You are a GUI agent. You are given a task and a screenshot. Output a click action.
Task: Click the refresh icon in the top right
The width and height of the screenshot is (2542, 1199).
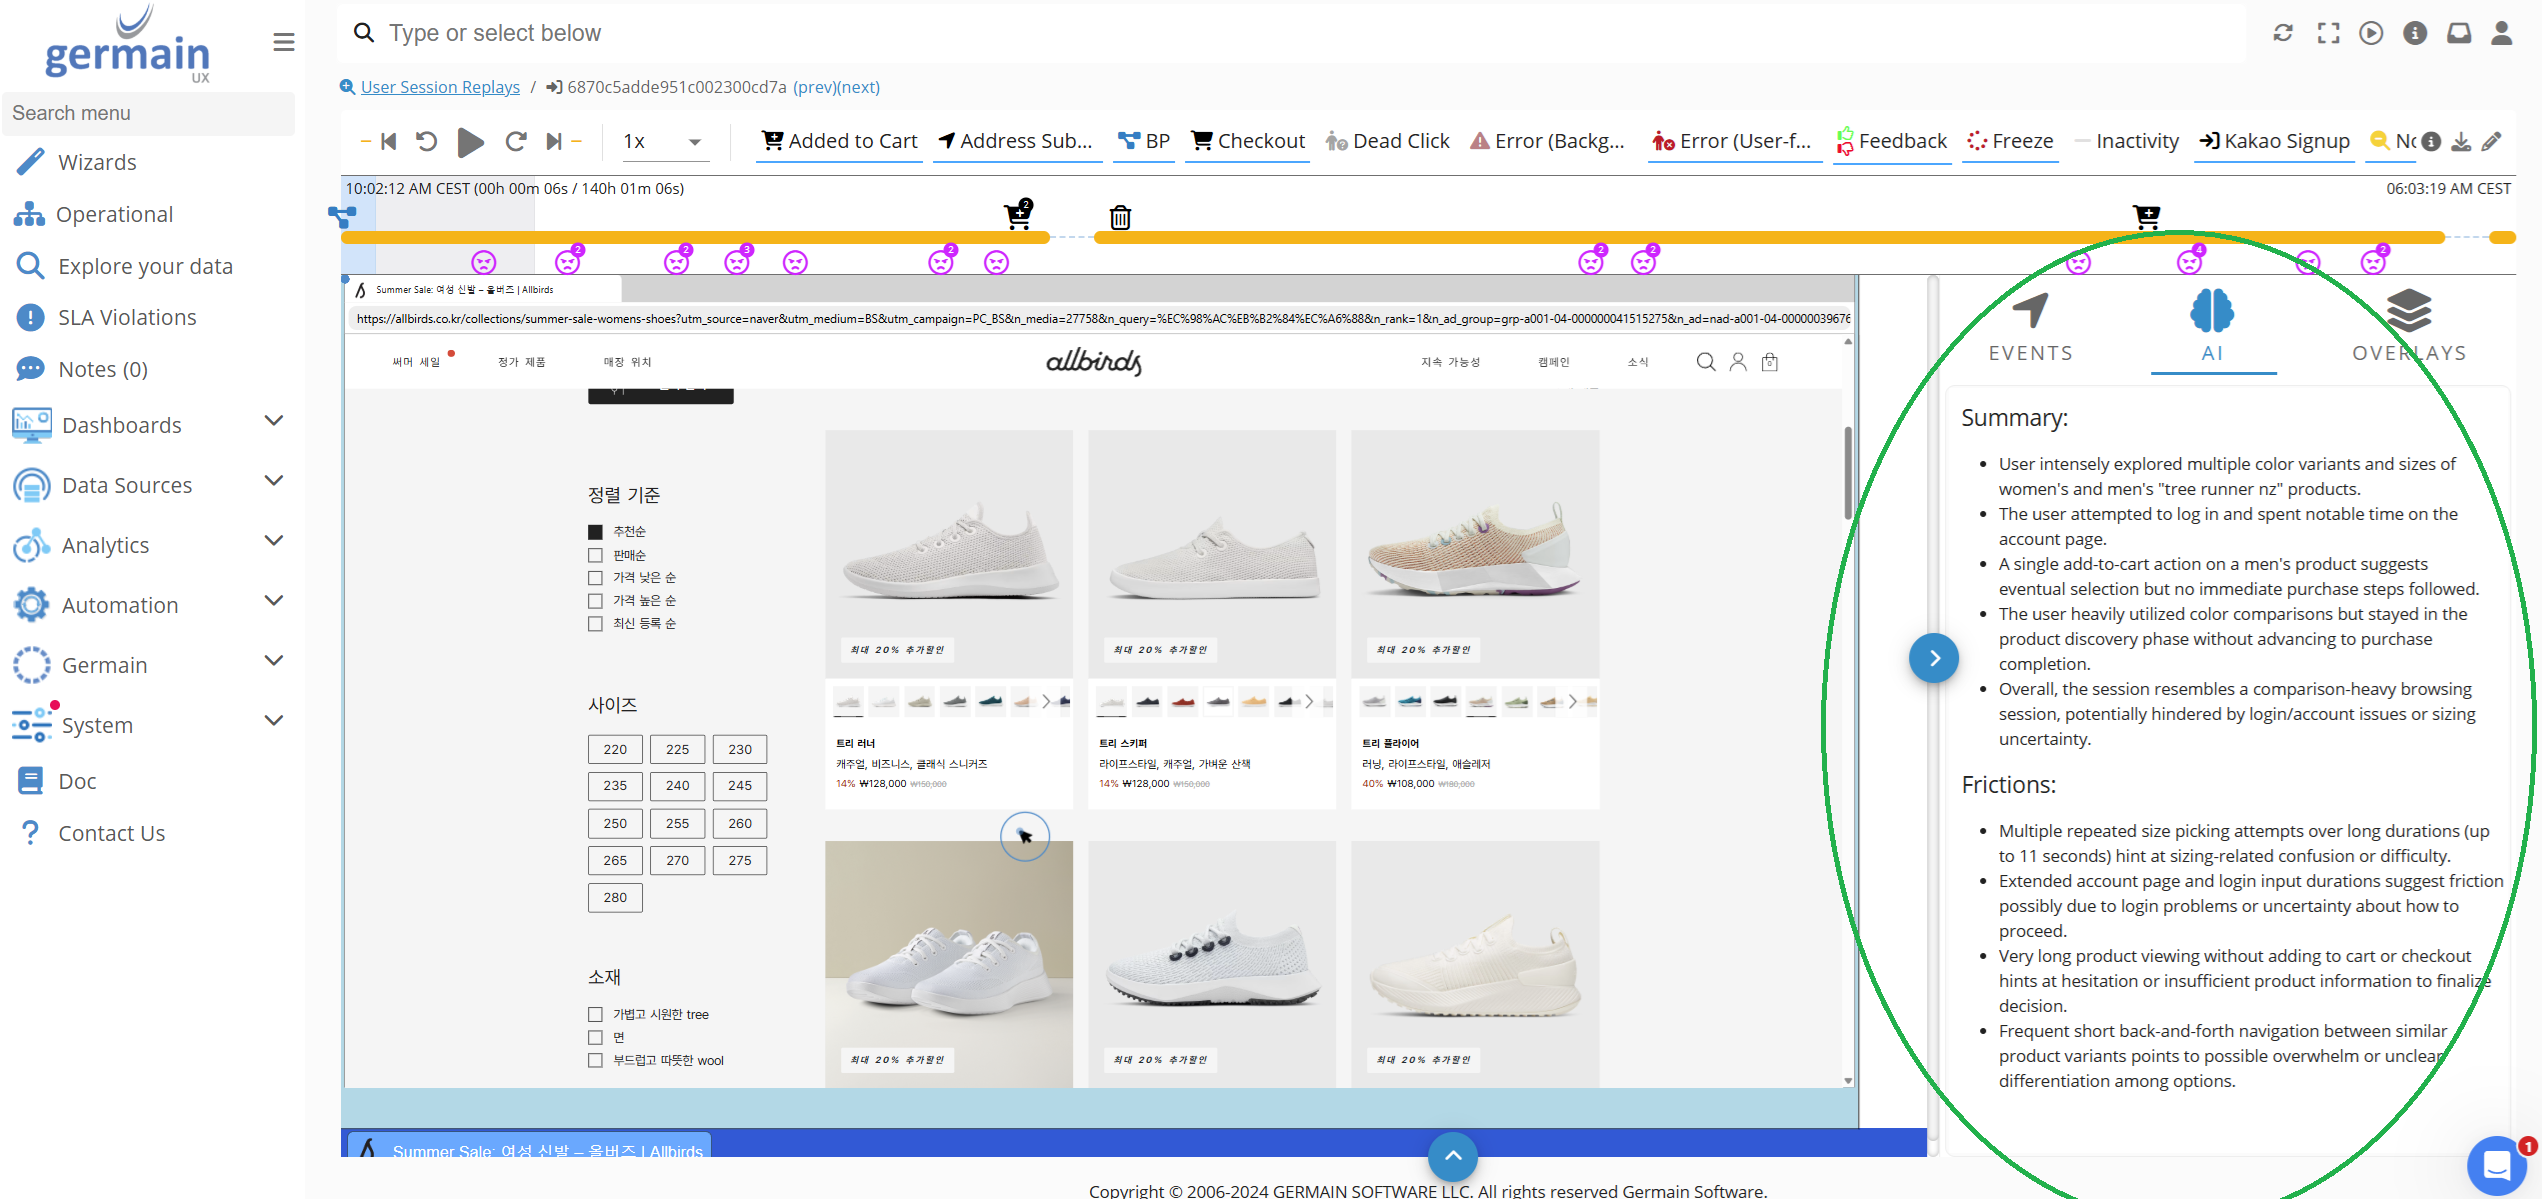coord(2283,32)
